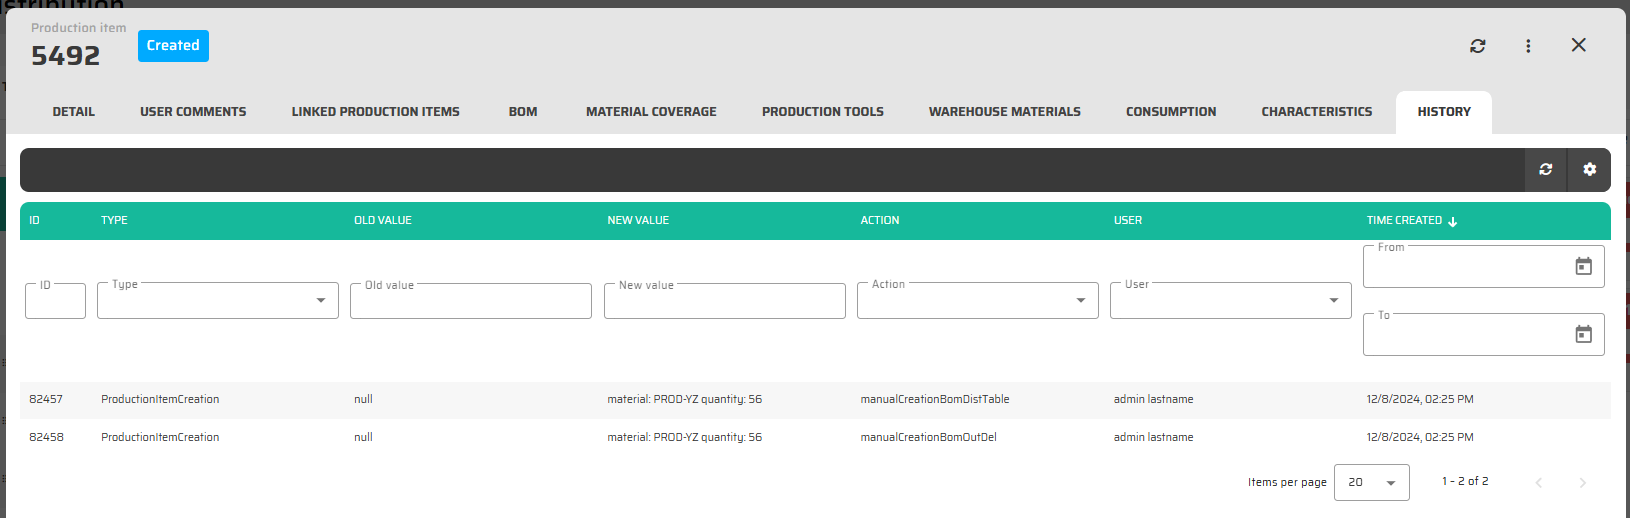This screenshot has height=518, width=1630.
Task: Expand the Action filter dropdown
Action: click(x=1080, y=301)
